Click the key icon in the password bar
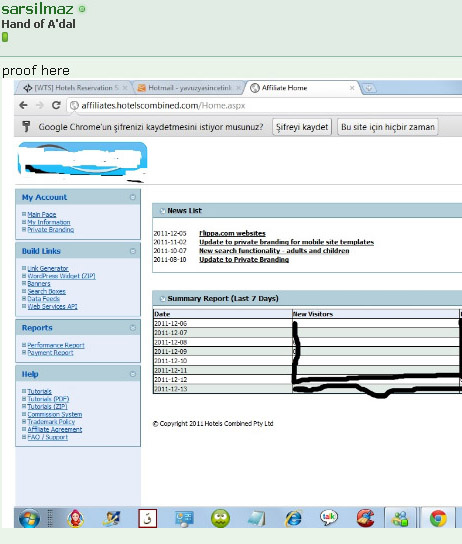Screen dimensions: 462x544 point(26,127)
